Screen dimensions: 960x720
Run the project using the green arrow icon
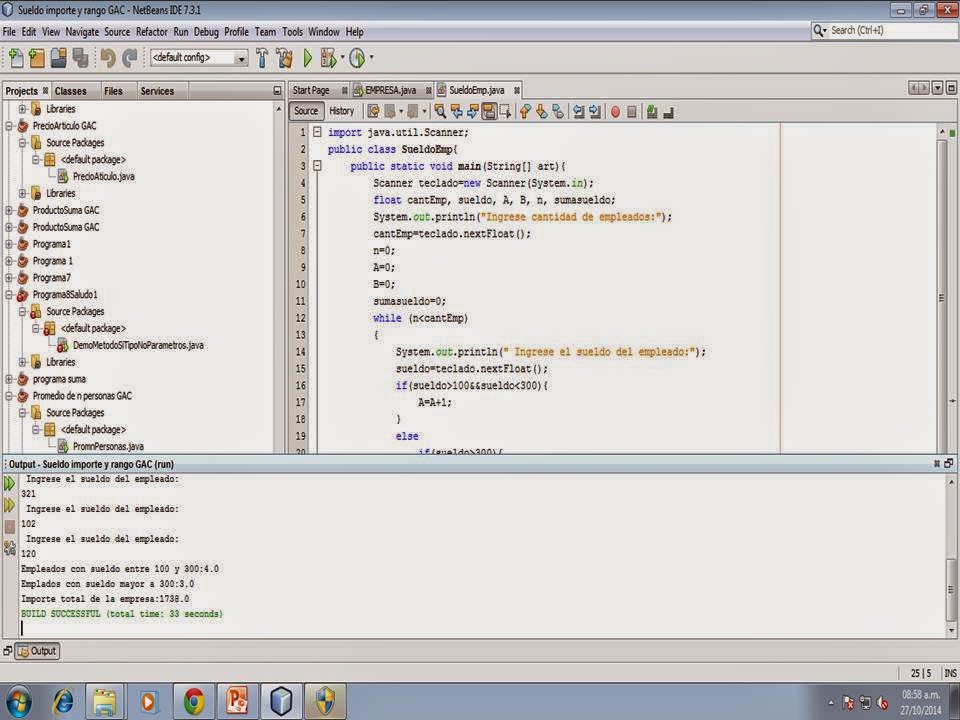(306, 57)
